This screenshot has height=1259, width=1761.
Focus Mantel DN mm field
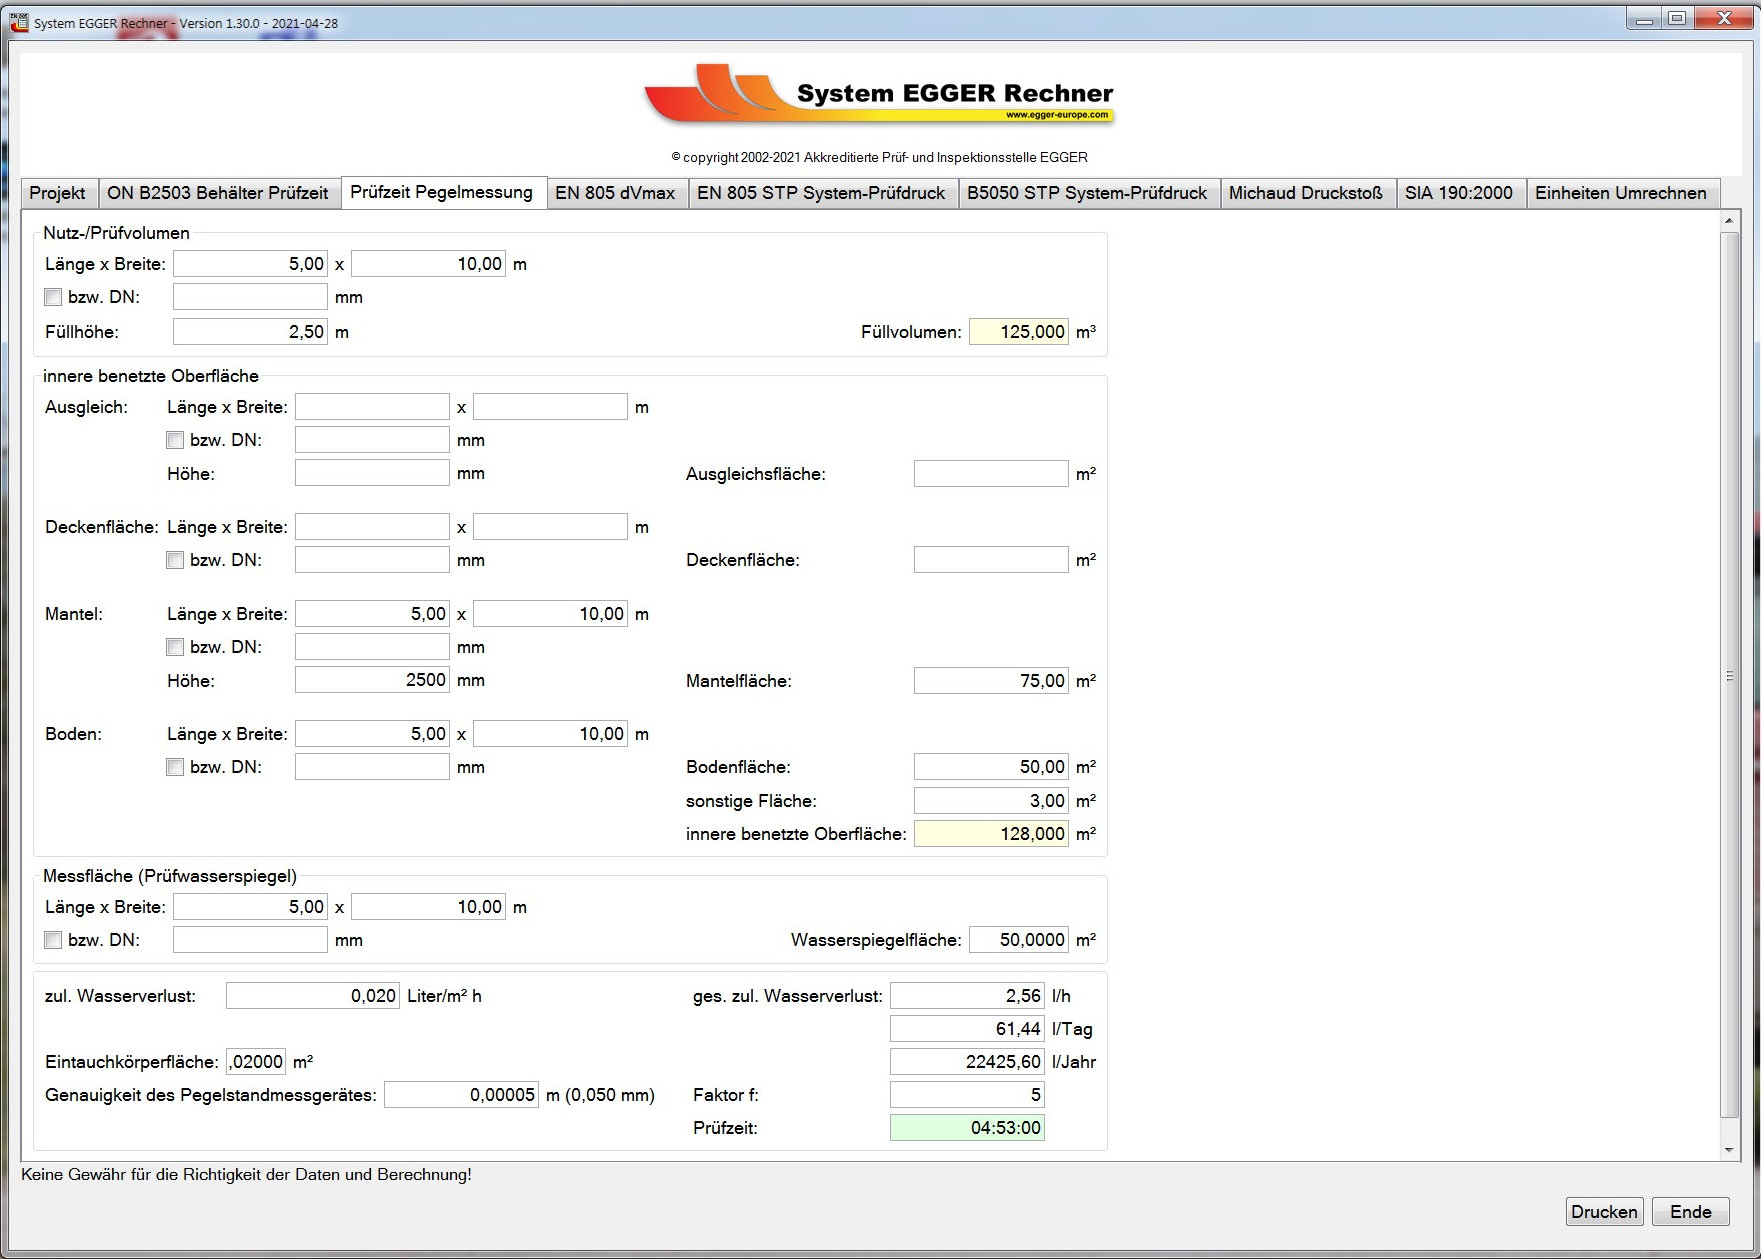372,647
